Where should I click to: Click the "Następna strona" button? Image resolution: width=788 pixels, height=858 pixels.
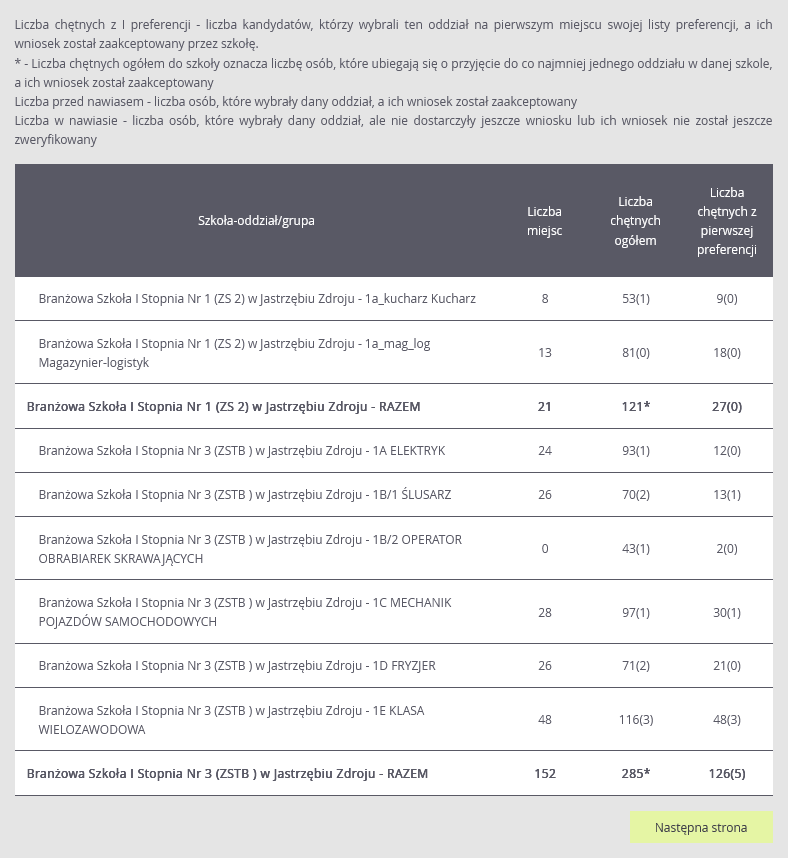(701, 828)
